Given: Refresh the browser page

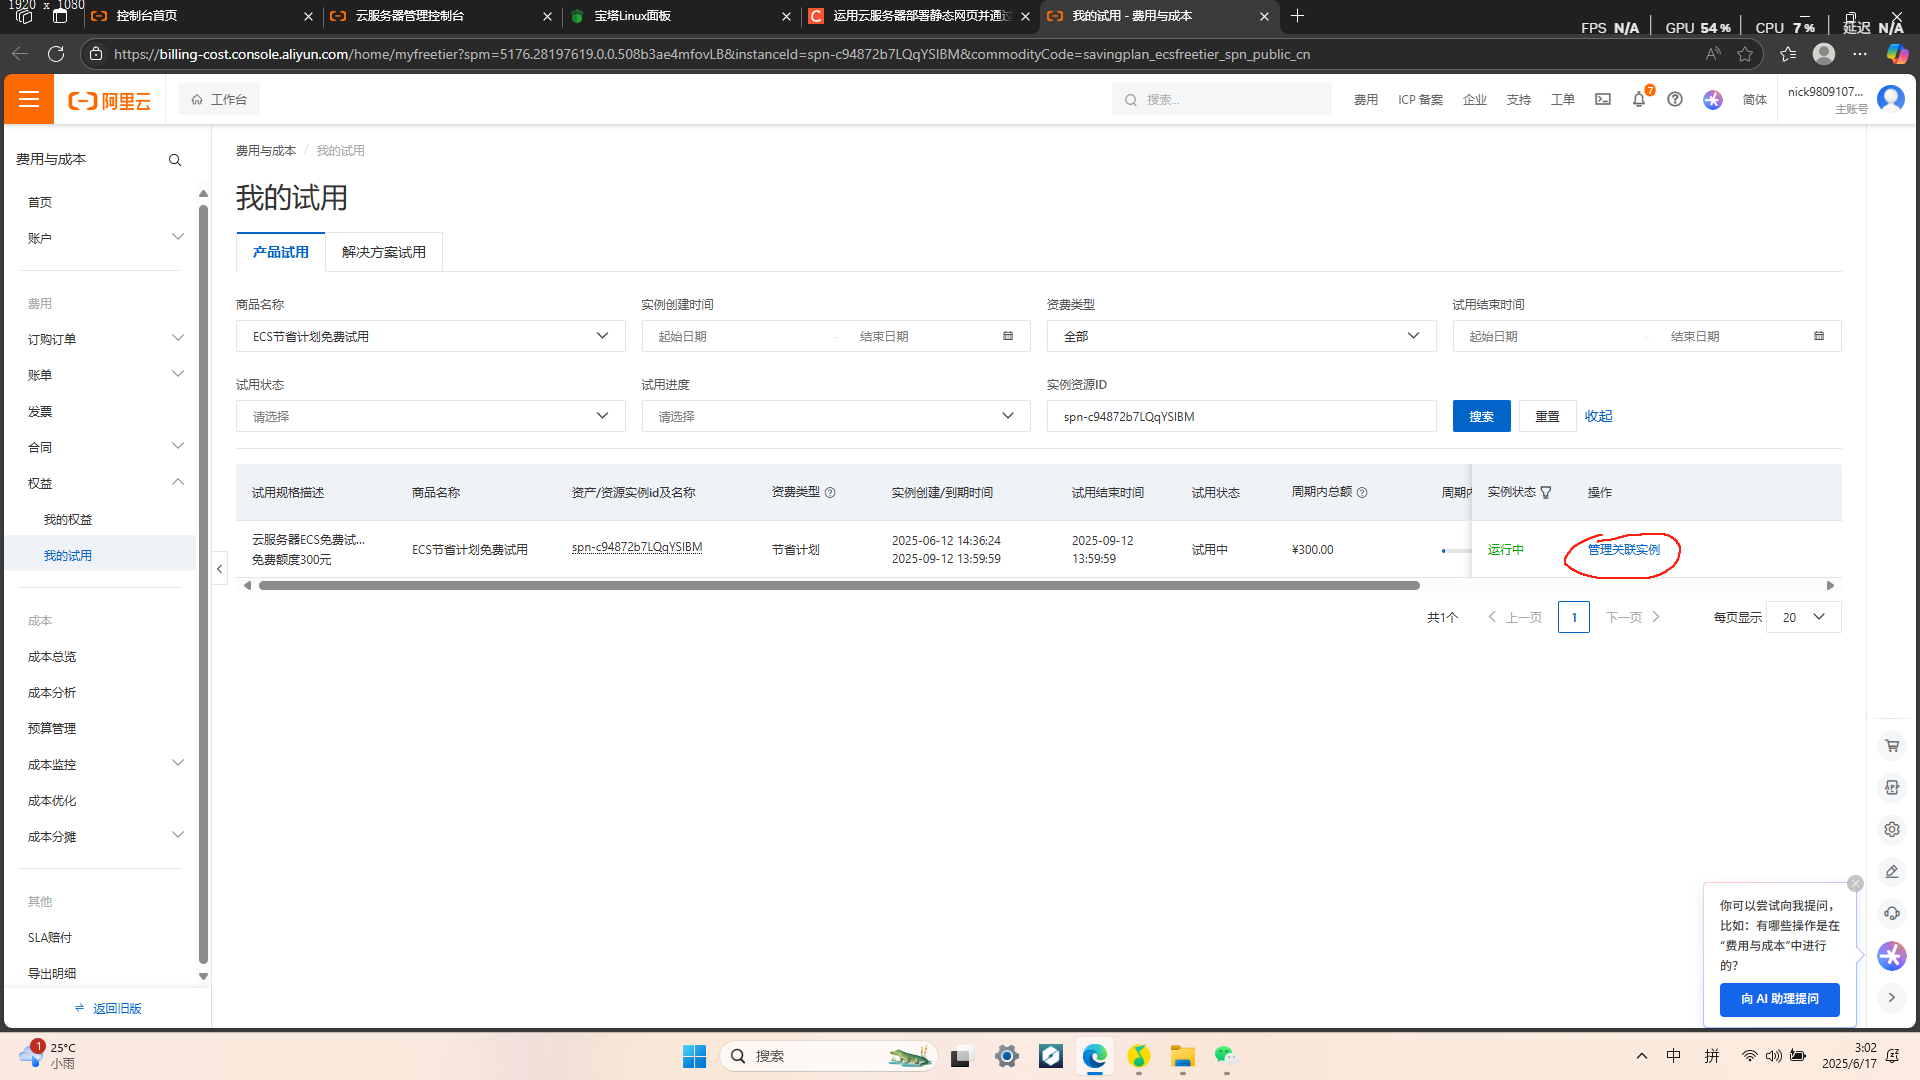Looking at the screenshot, I should 56,54.
